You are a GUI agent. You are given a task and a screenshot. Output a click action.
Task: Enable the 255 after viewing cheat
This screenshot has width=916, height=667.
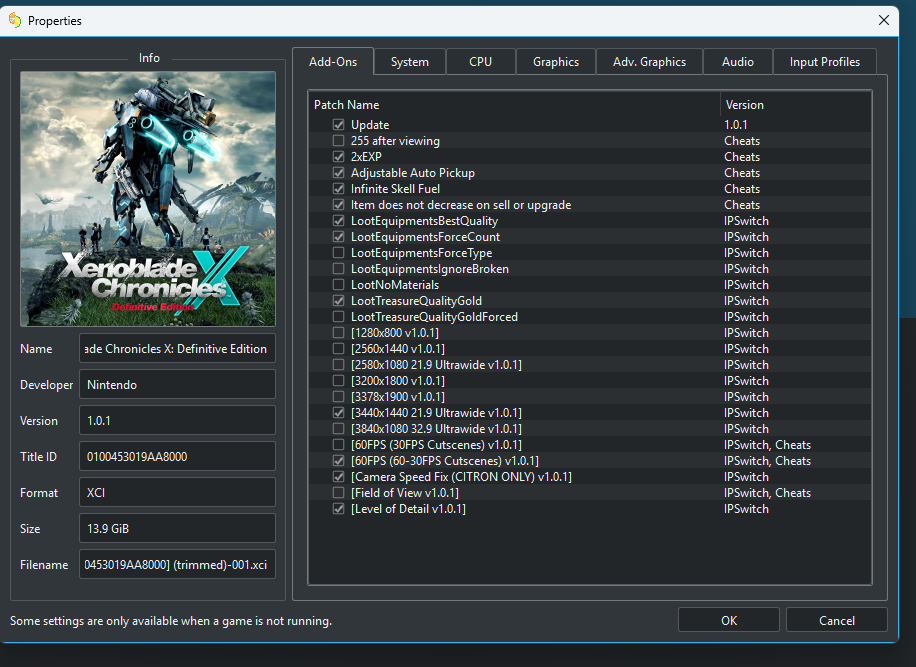click(338, 141)
